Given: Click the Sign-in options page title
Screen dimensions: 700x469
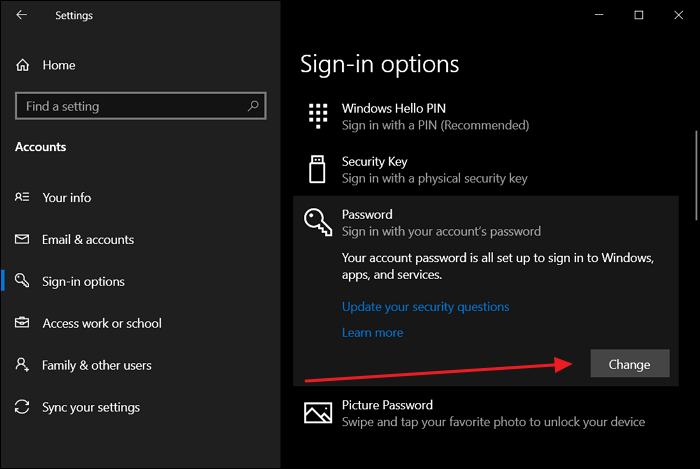Looking at the screenshot, I should pyautogui.click(x=379, y=64).
